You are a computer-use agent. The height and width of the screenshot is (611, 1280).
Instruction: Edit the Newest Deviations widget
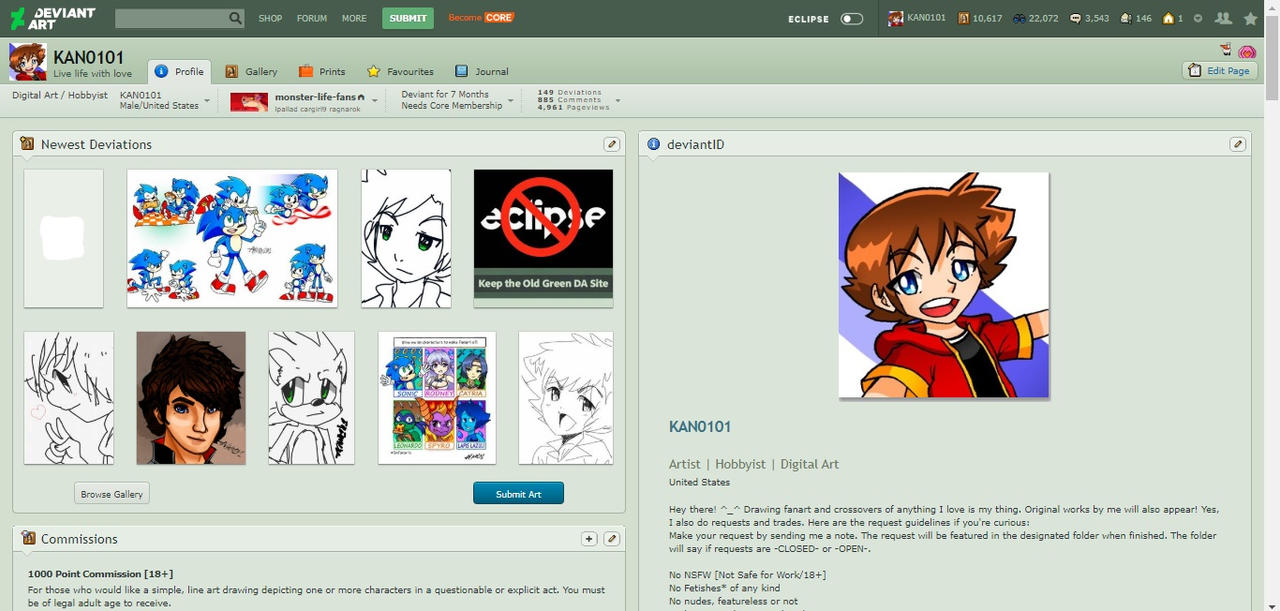pos(612,144)
